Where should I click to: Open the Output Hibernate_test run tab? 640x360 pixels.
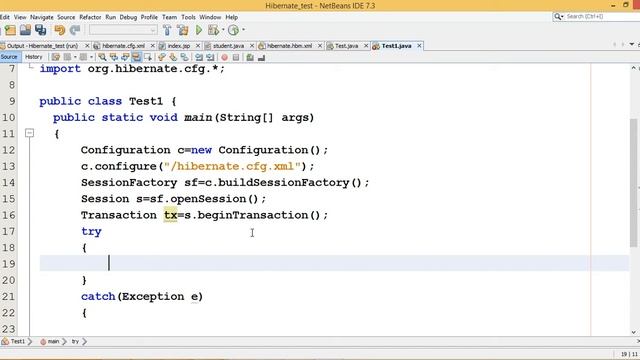tap(42, 46)
